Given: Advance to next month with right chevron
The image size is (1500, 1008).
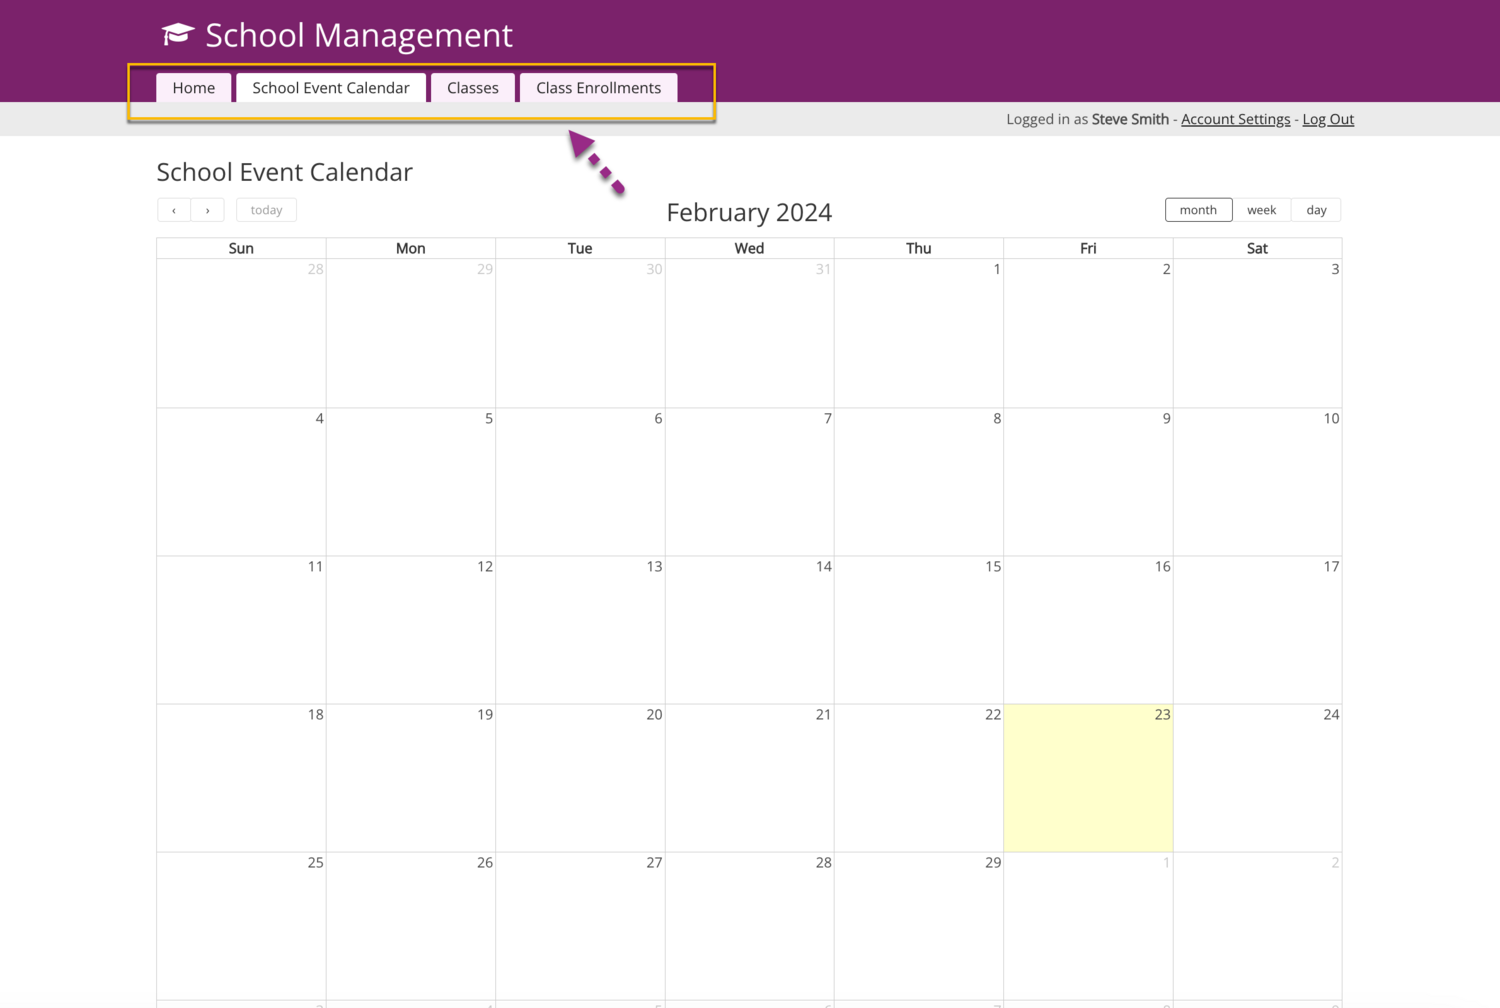Looking at the screenshot, I should [207, 210].
